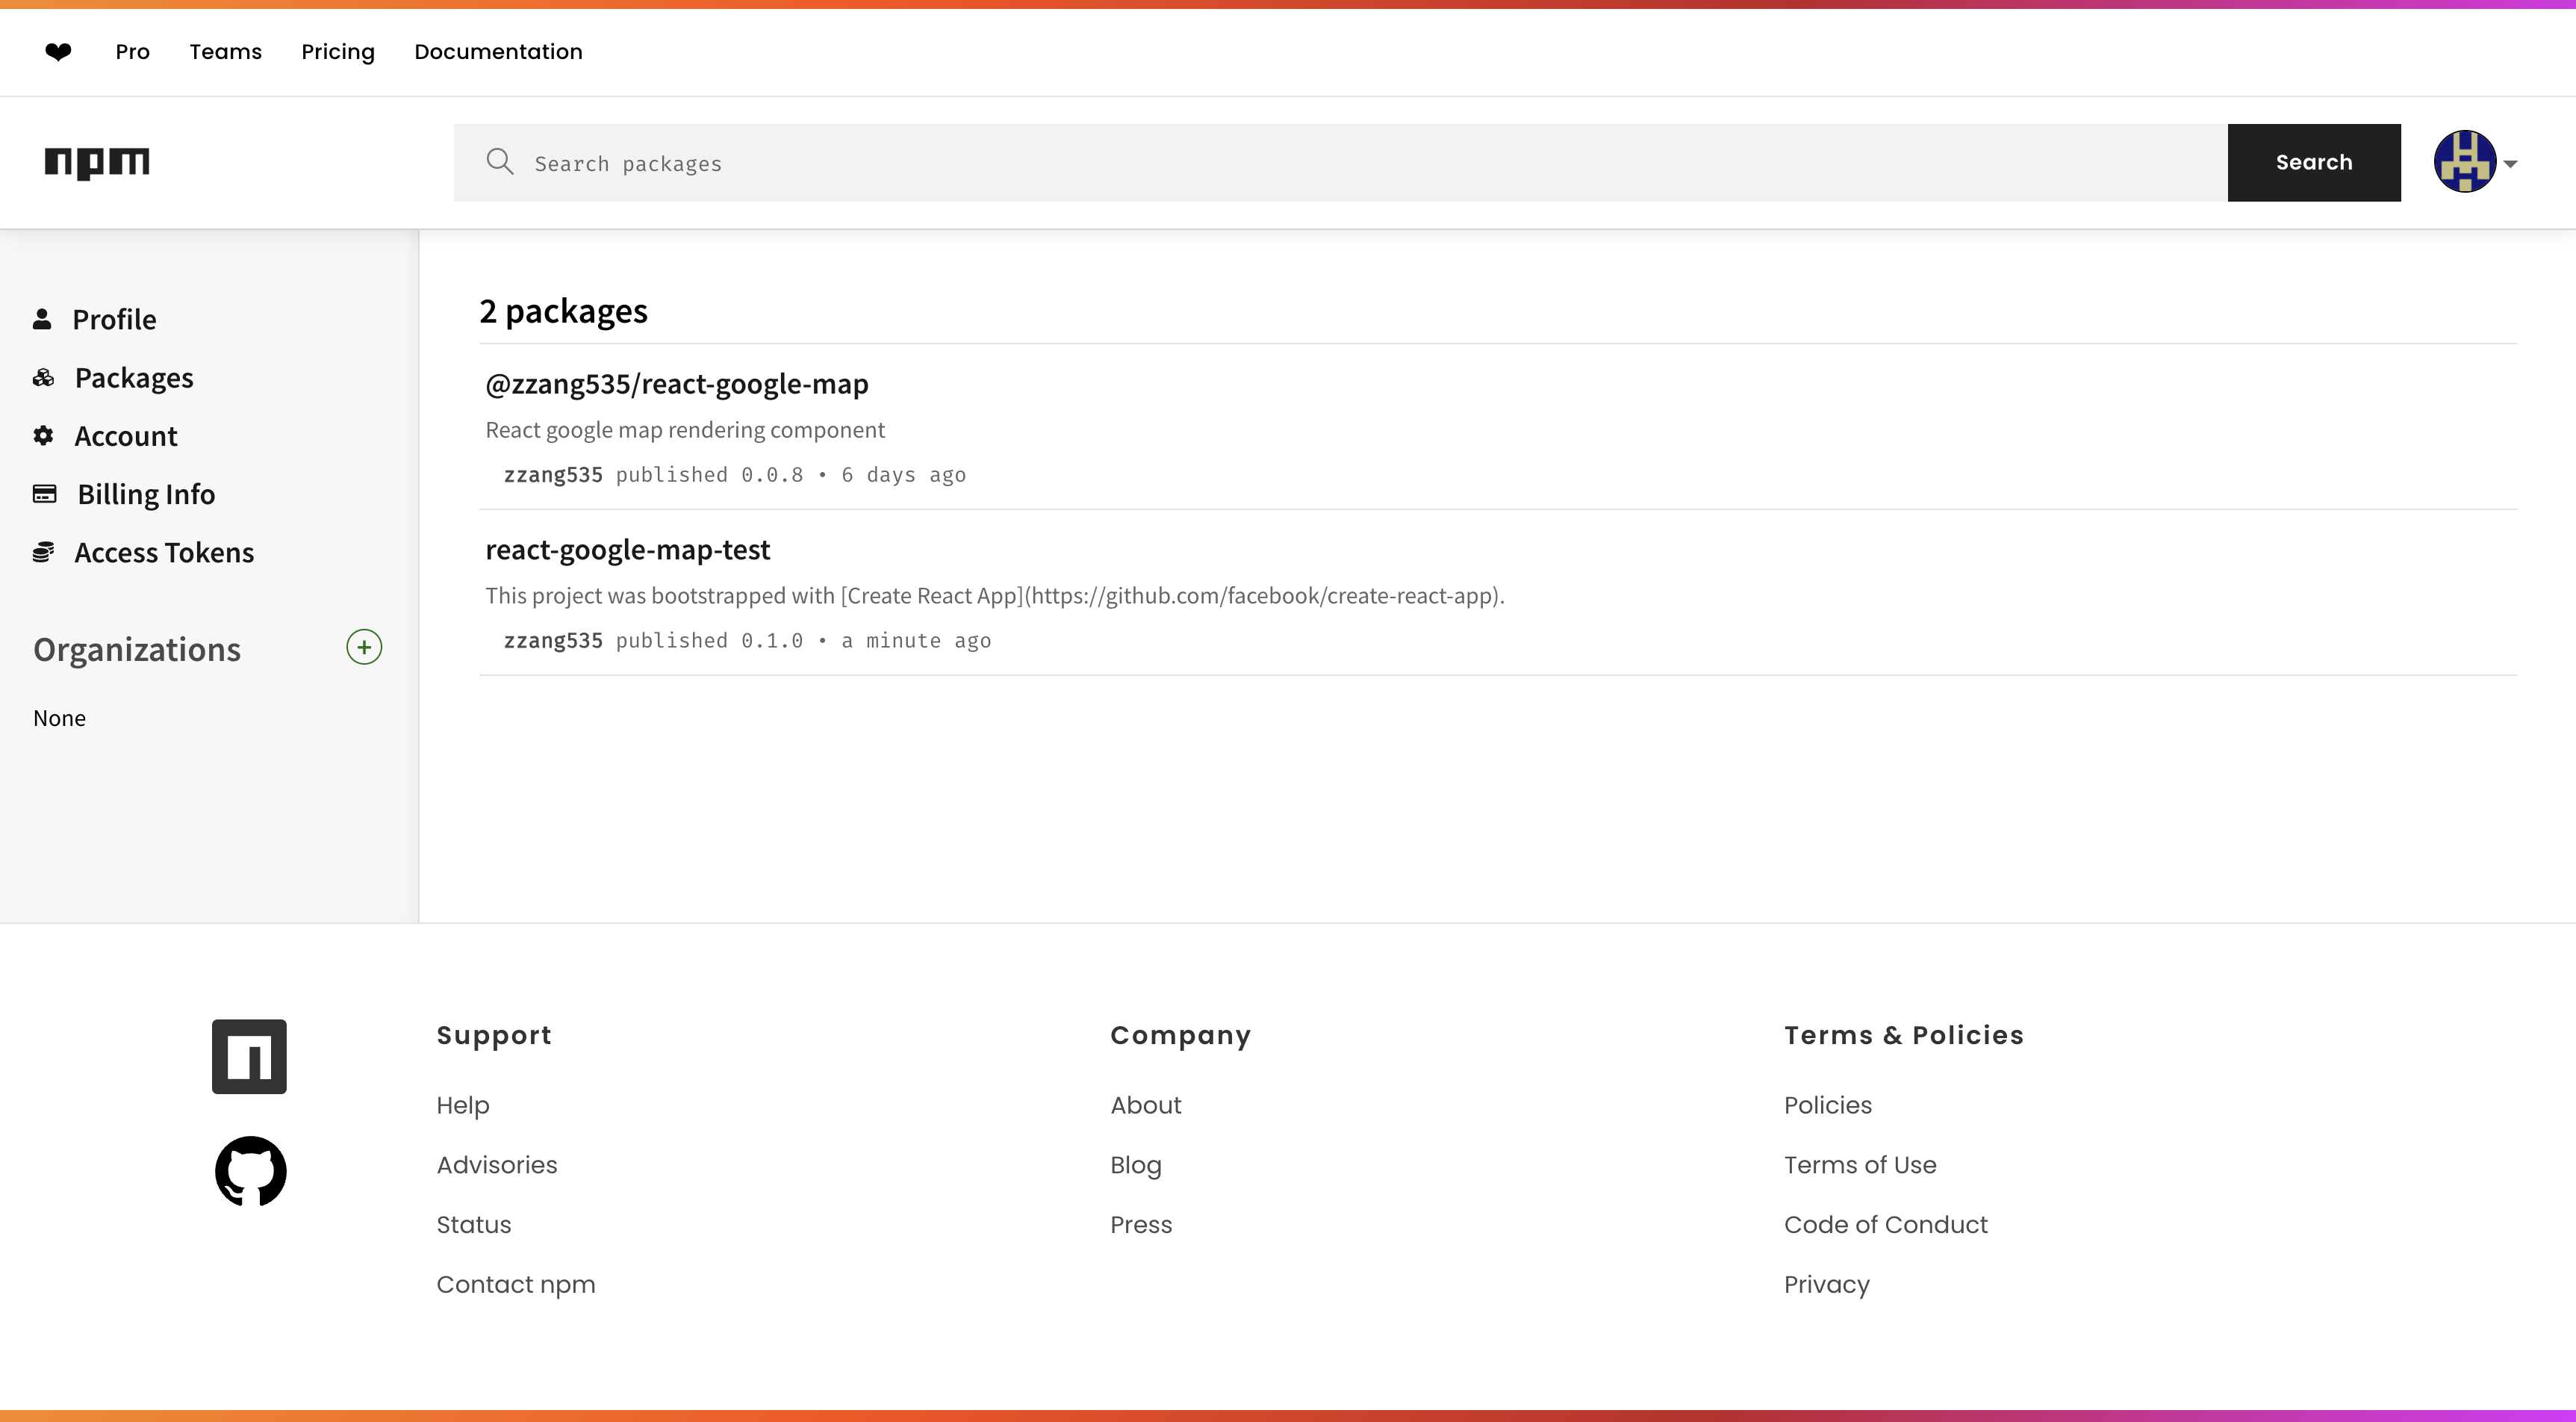The height and width of the screenshot is (1422, 2576).
Task: Open the Documentation menu item
Action: coord(498,52)
